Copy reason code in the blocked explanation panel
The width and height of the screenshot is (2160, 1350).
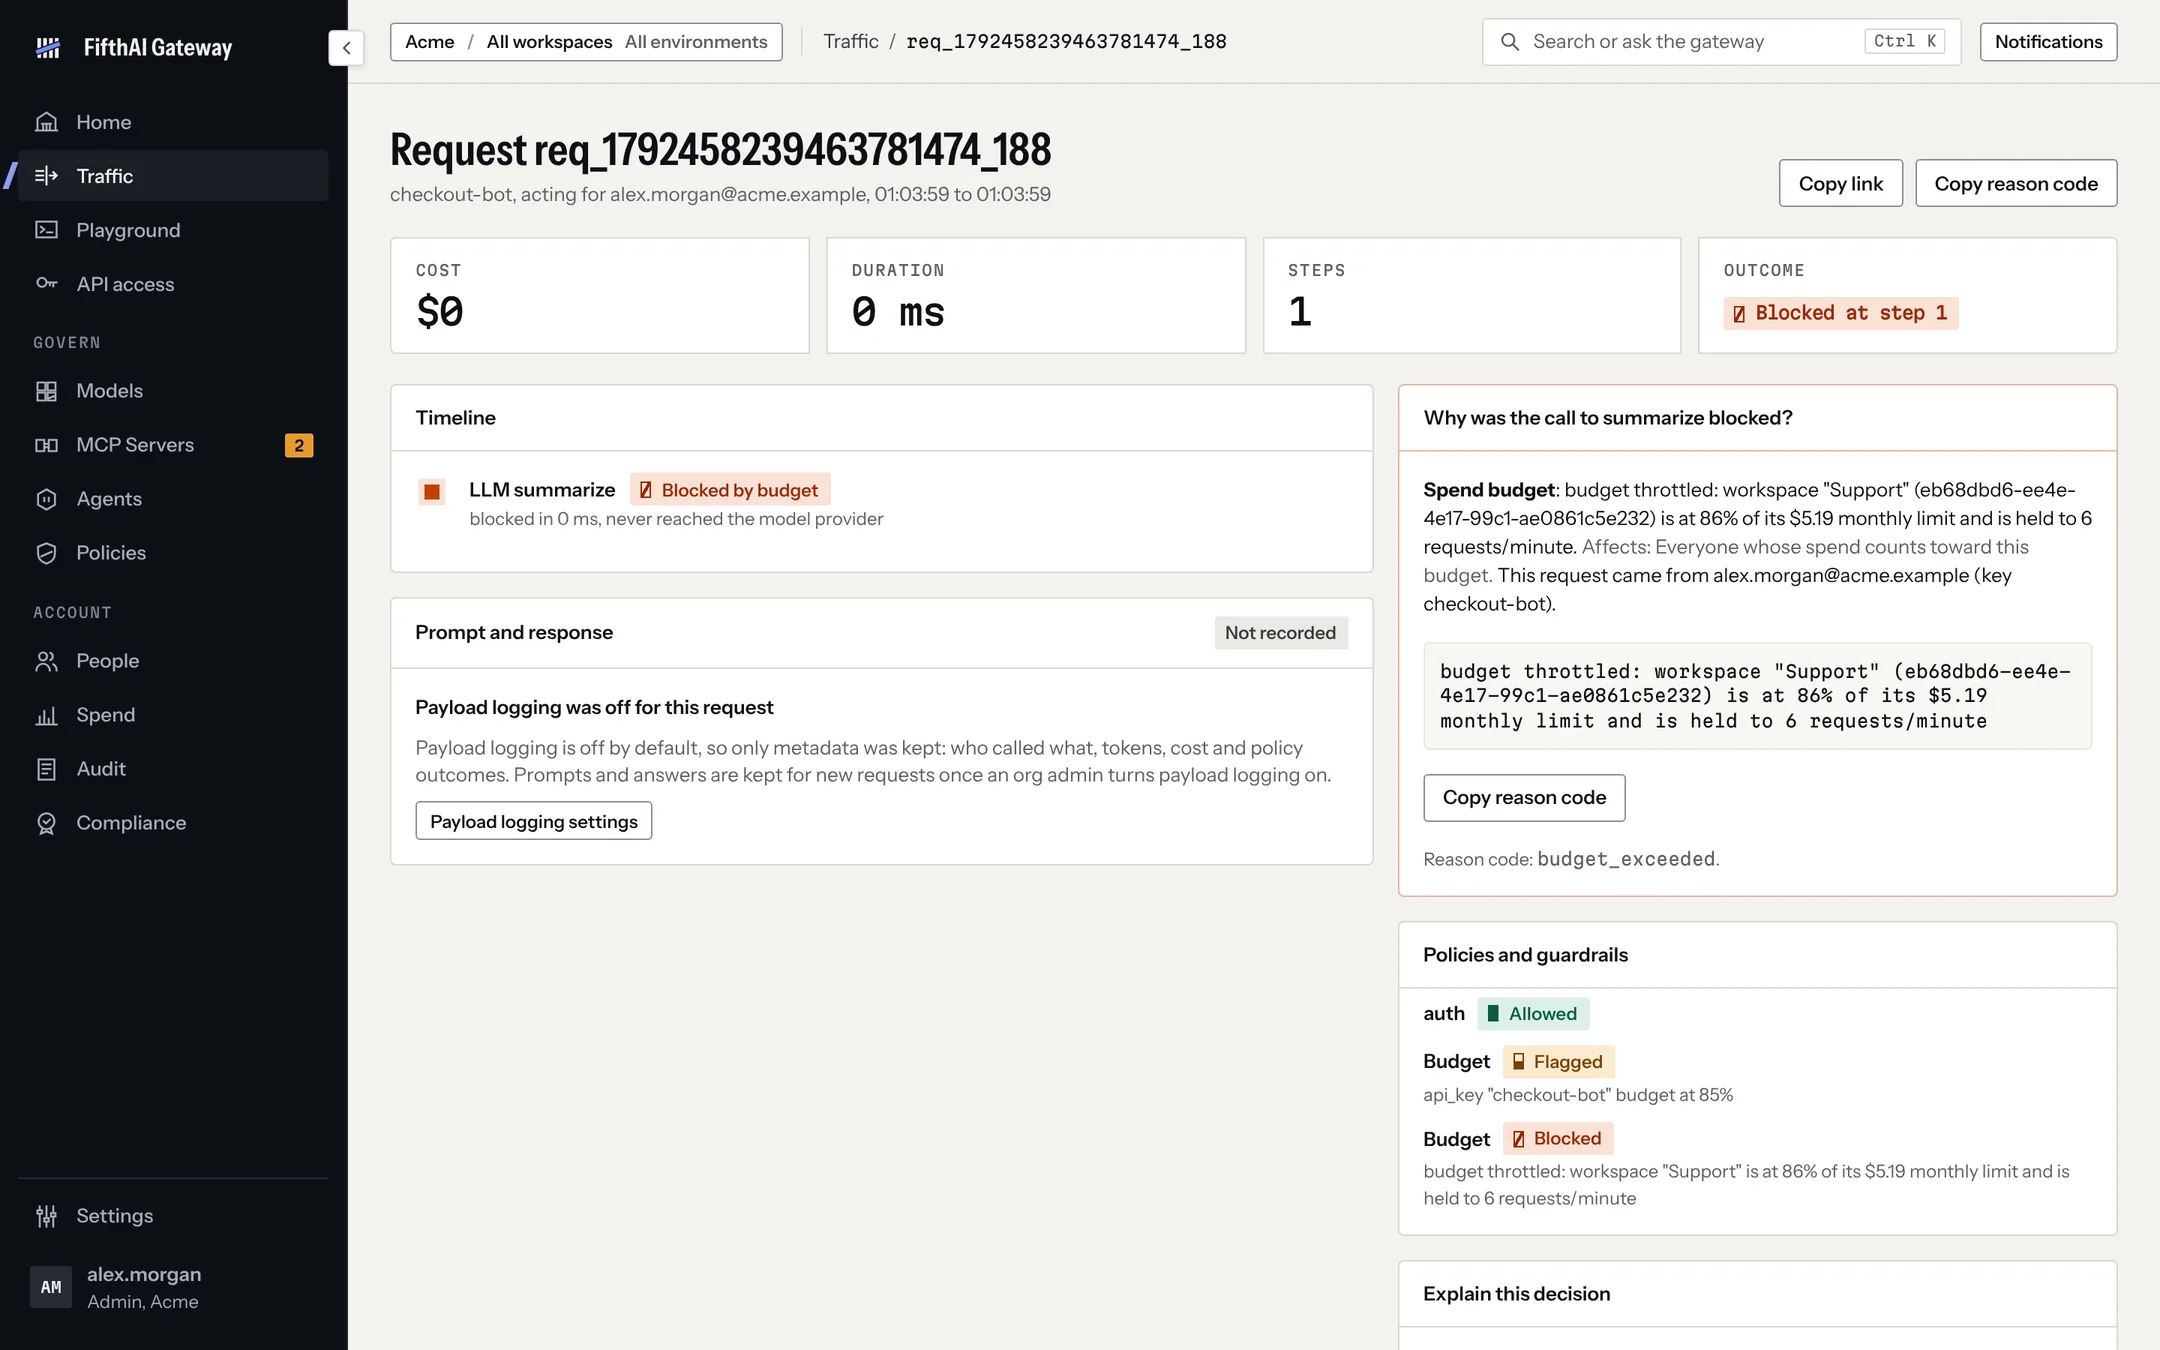pyautogui.click(x=1524, y=797)
